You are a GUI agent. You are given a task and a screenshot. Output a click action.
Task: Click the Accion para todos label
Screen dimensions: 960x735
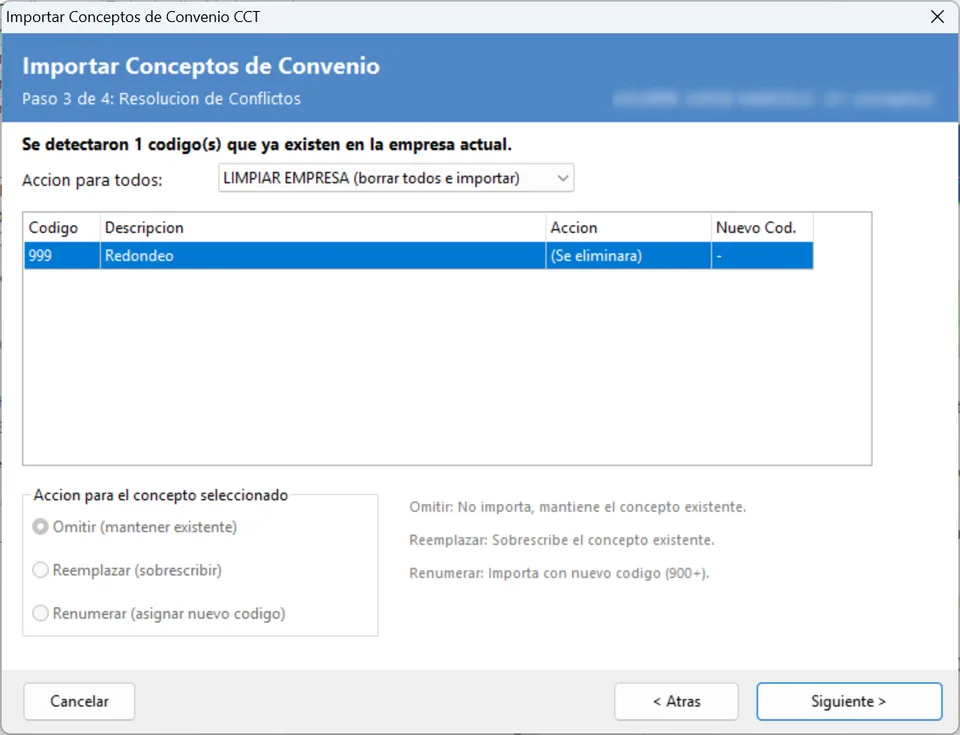tap(92, 180)
